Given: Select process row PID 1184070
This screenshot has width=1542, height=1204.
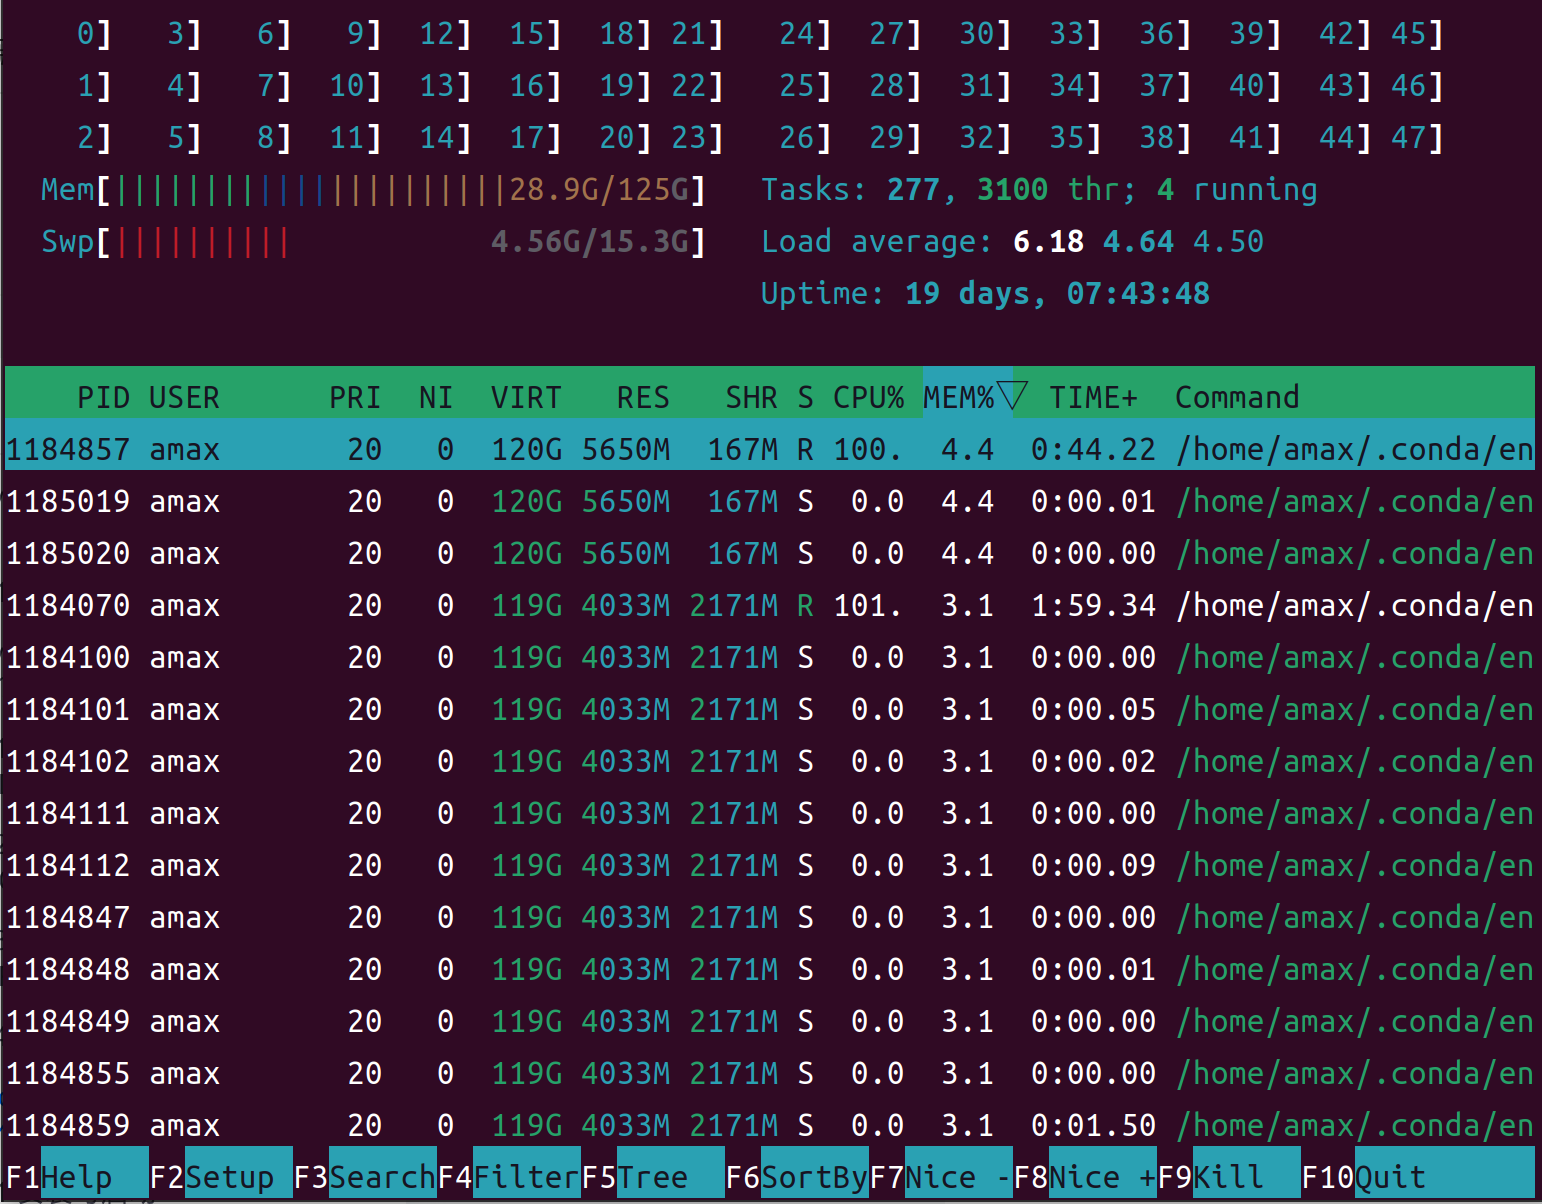Looking at the screenshot, I should pyautogui.click(x=770, y=605).
